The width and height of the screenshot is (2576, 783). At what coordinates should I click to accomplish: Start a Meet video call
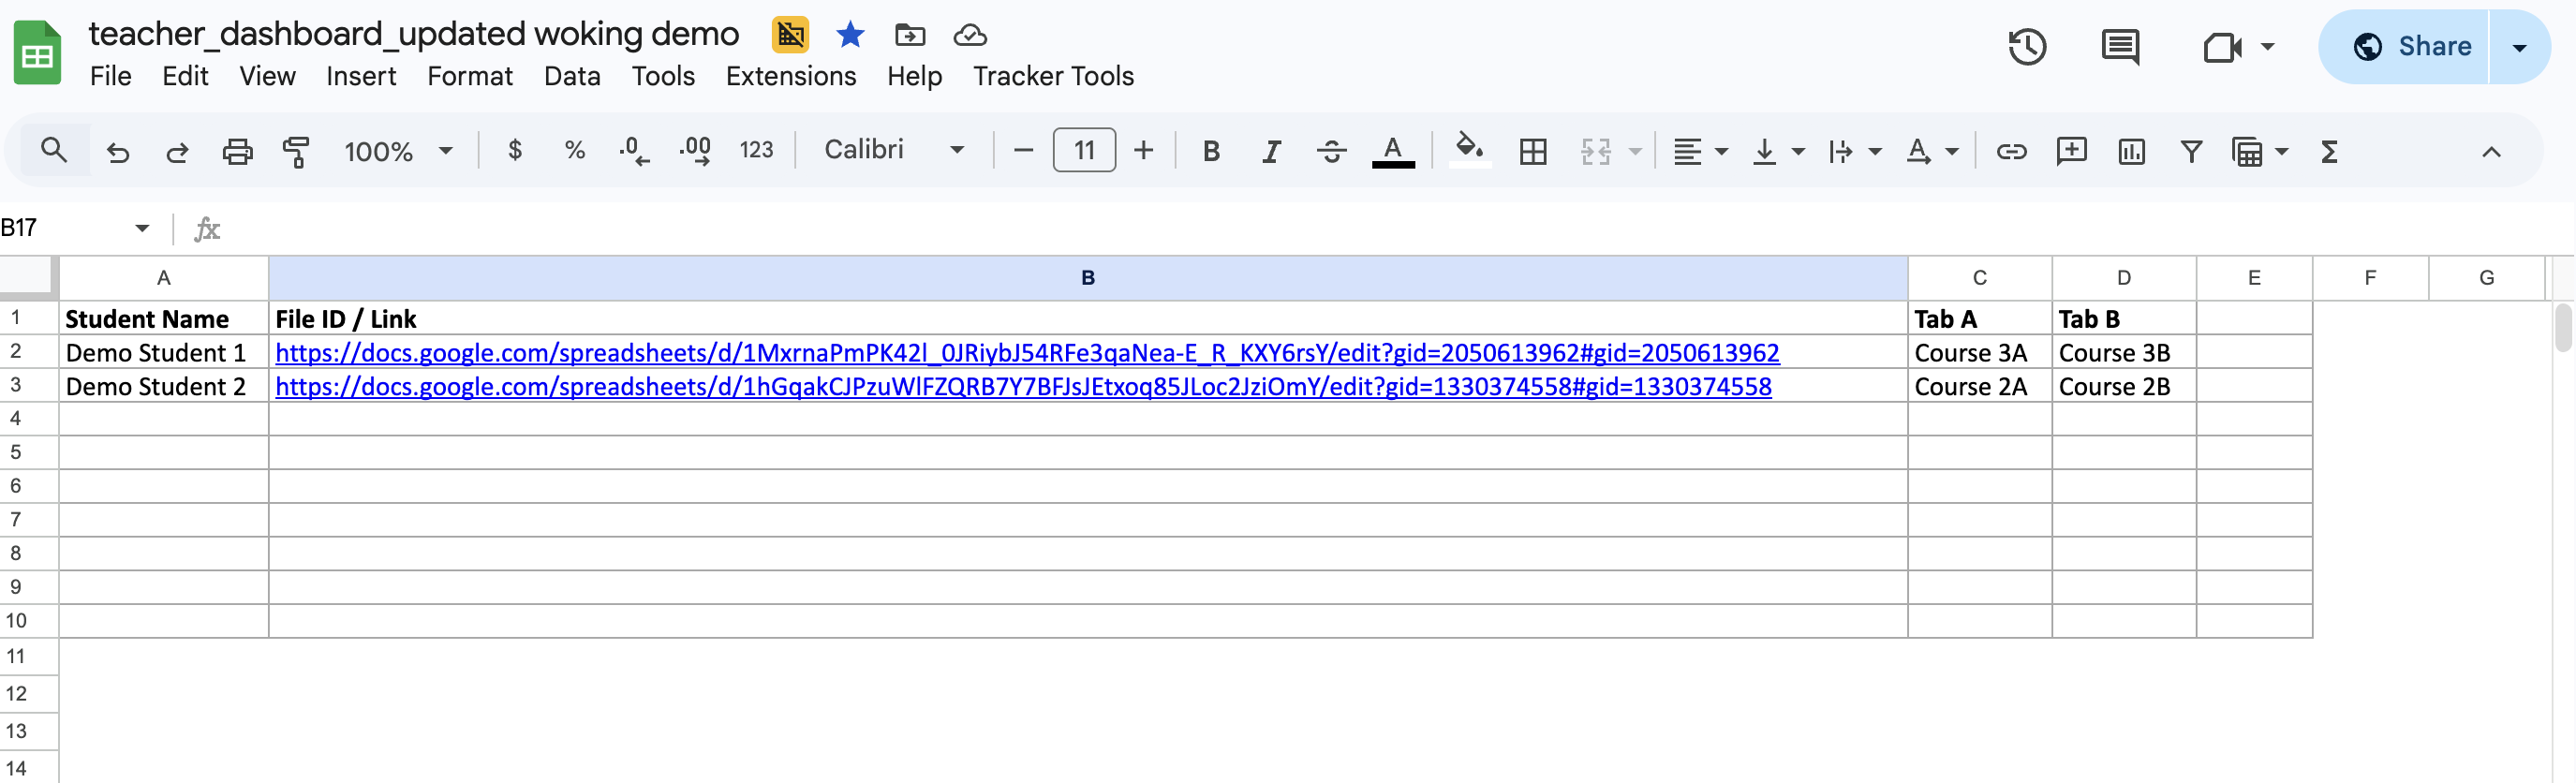(x=2222, y=47)
